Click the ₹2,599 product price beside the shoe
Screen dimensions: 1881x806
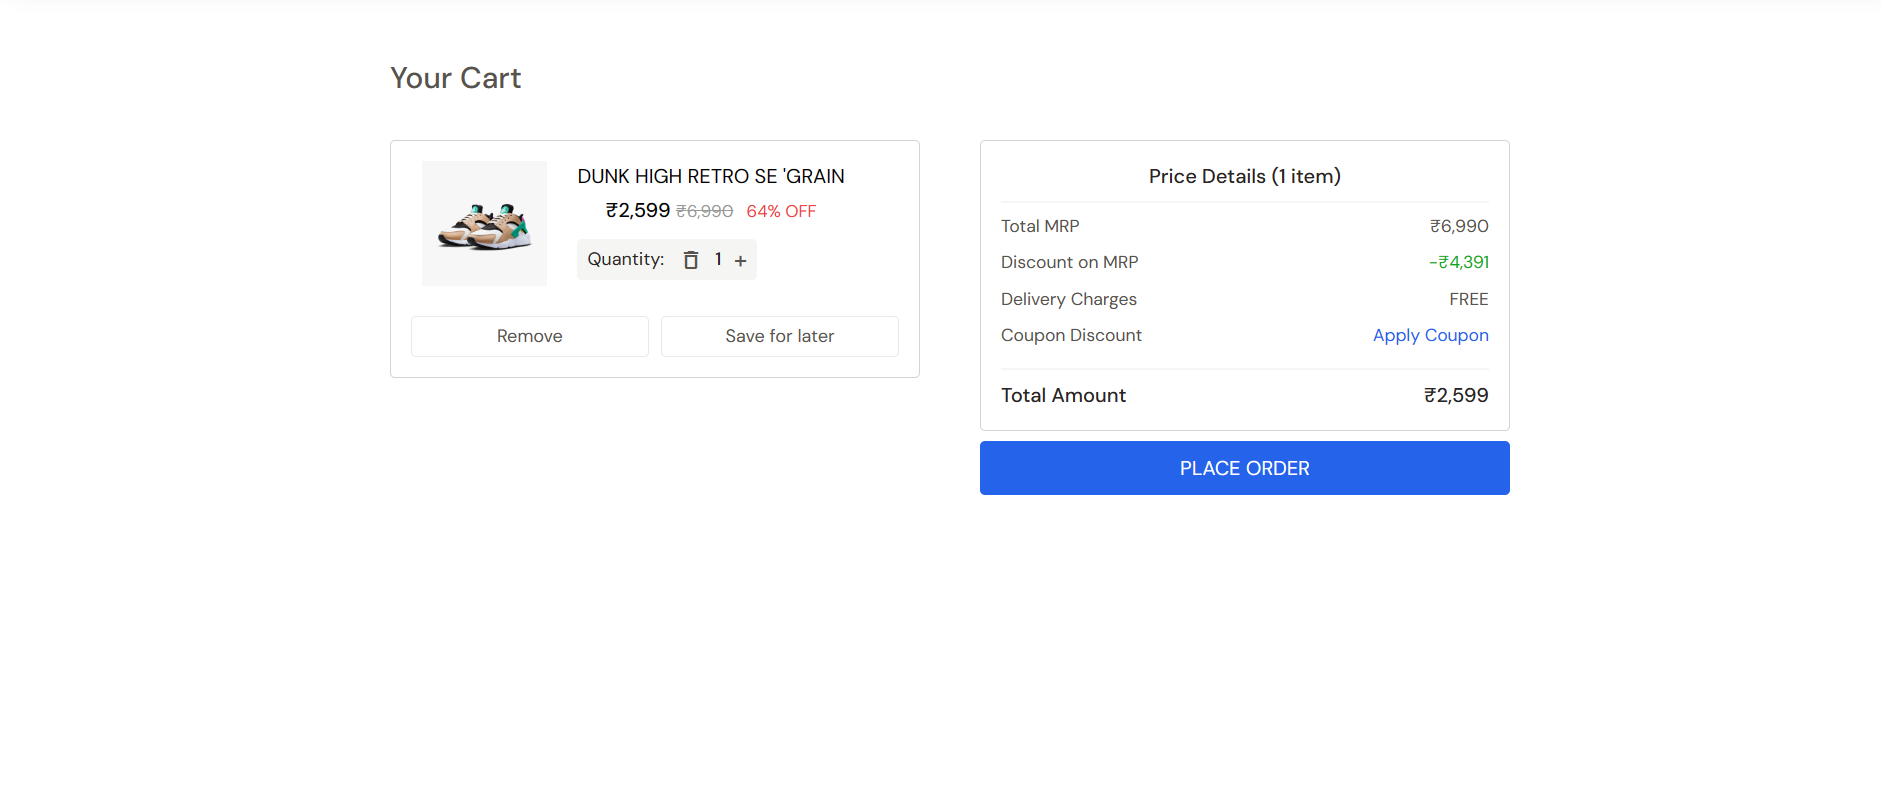638,210
